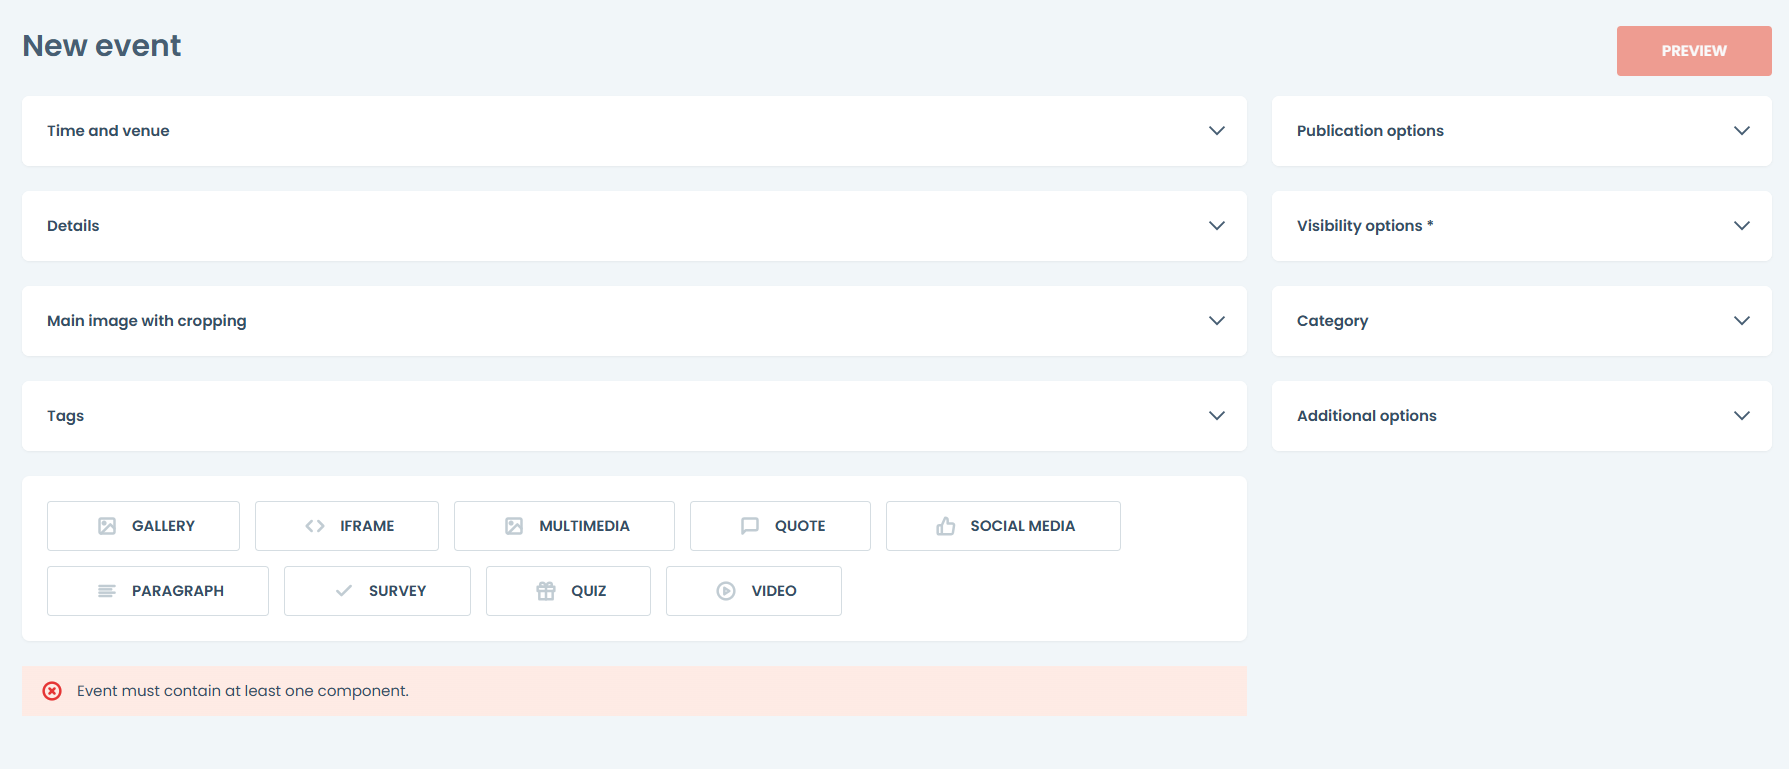1789x769 pixels.
Task: Expand the Visibility options chevron
Action: tap(1742, 226)
